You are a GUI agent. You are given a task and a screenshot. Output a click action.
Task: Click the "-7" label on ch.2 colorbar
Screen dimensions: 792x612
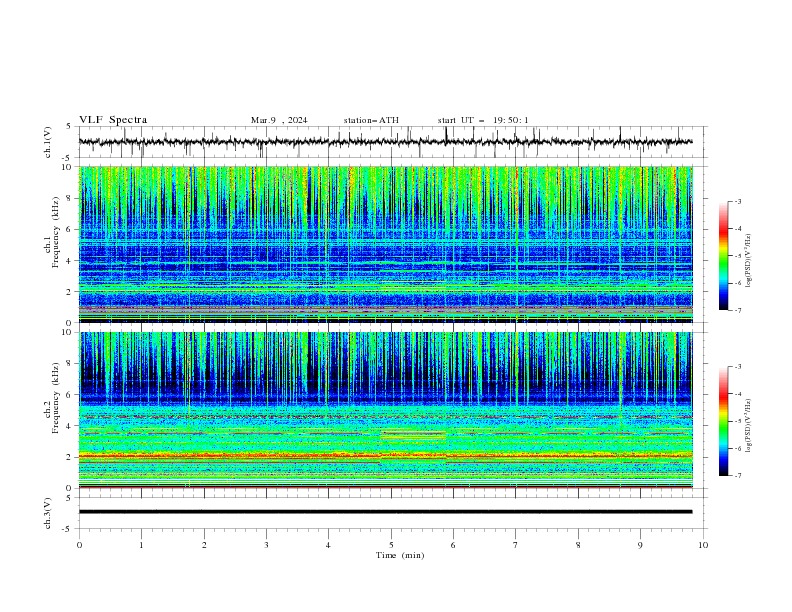click(737, 476)
